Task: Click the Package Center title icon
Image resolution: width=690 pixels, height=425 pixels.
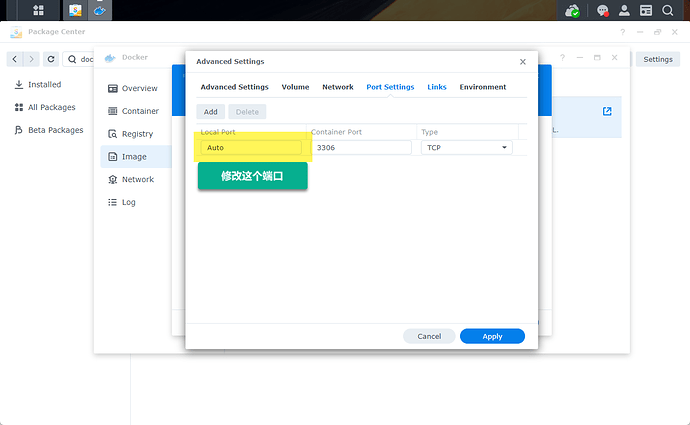Action: (16, 32)
